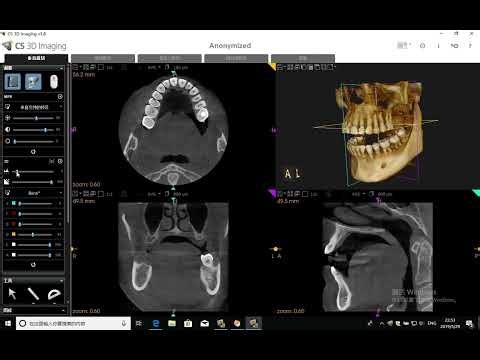This screenshot has width=480, height=360.
Task: Open the settings gear in the histogram section
Action: click(x=60, y=161)
